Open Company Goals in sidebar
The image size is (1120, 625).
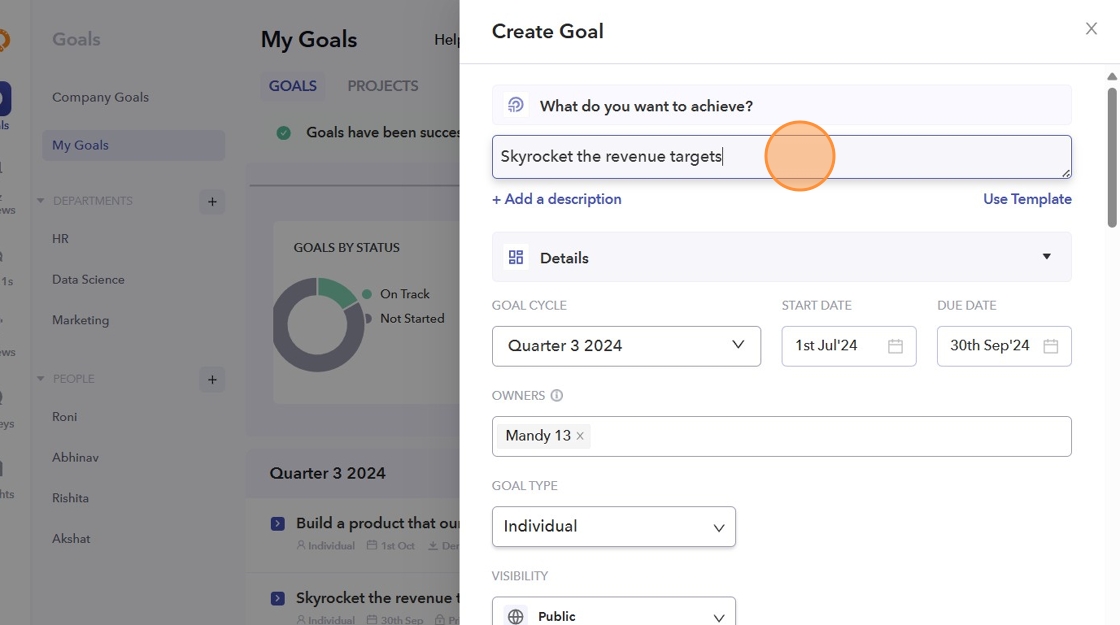[100, 97]
